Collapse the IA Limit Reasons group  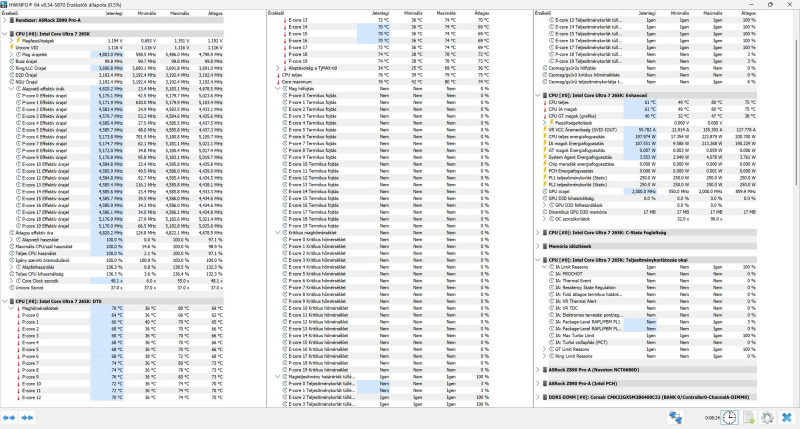[544, 267]
